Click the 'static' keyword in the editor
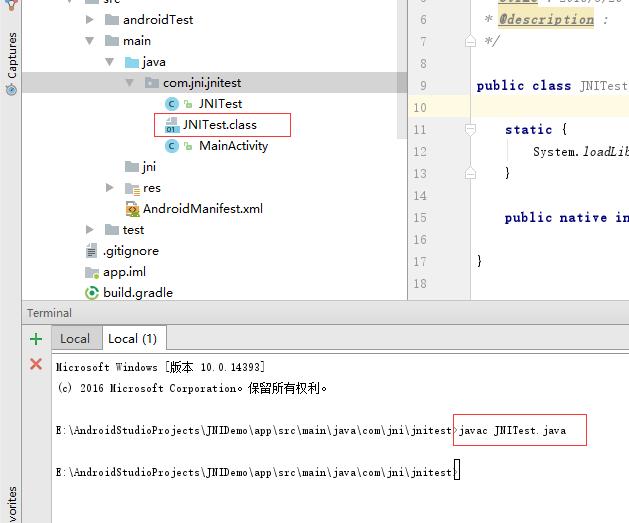The height and width of the screenshot is (523, 629). pyautogui.click(x=528, y=130)
